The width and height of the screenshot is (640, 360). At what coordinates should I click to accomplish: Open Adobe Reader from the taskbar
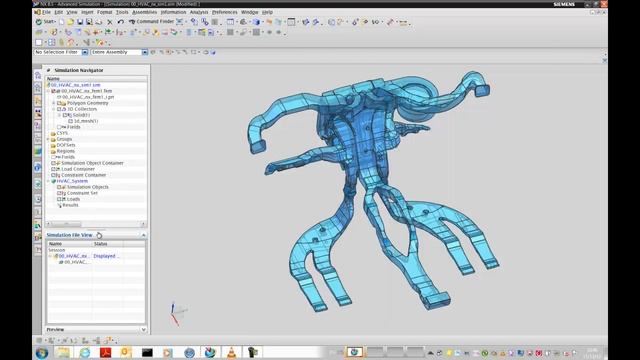(x=105, y=352)
